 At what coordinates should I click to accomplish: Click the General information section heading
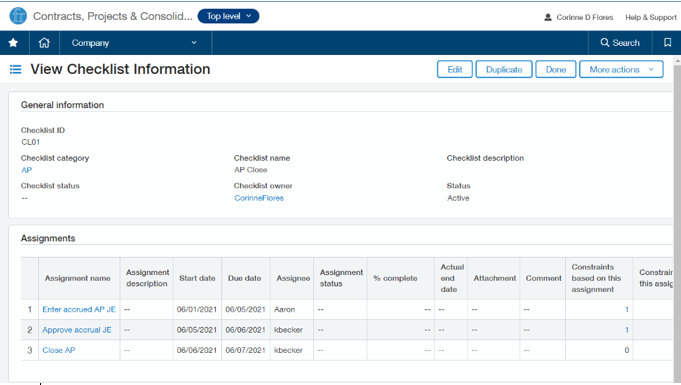pyautogui.click(x=63, y=105)
